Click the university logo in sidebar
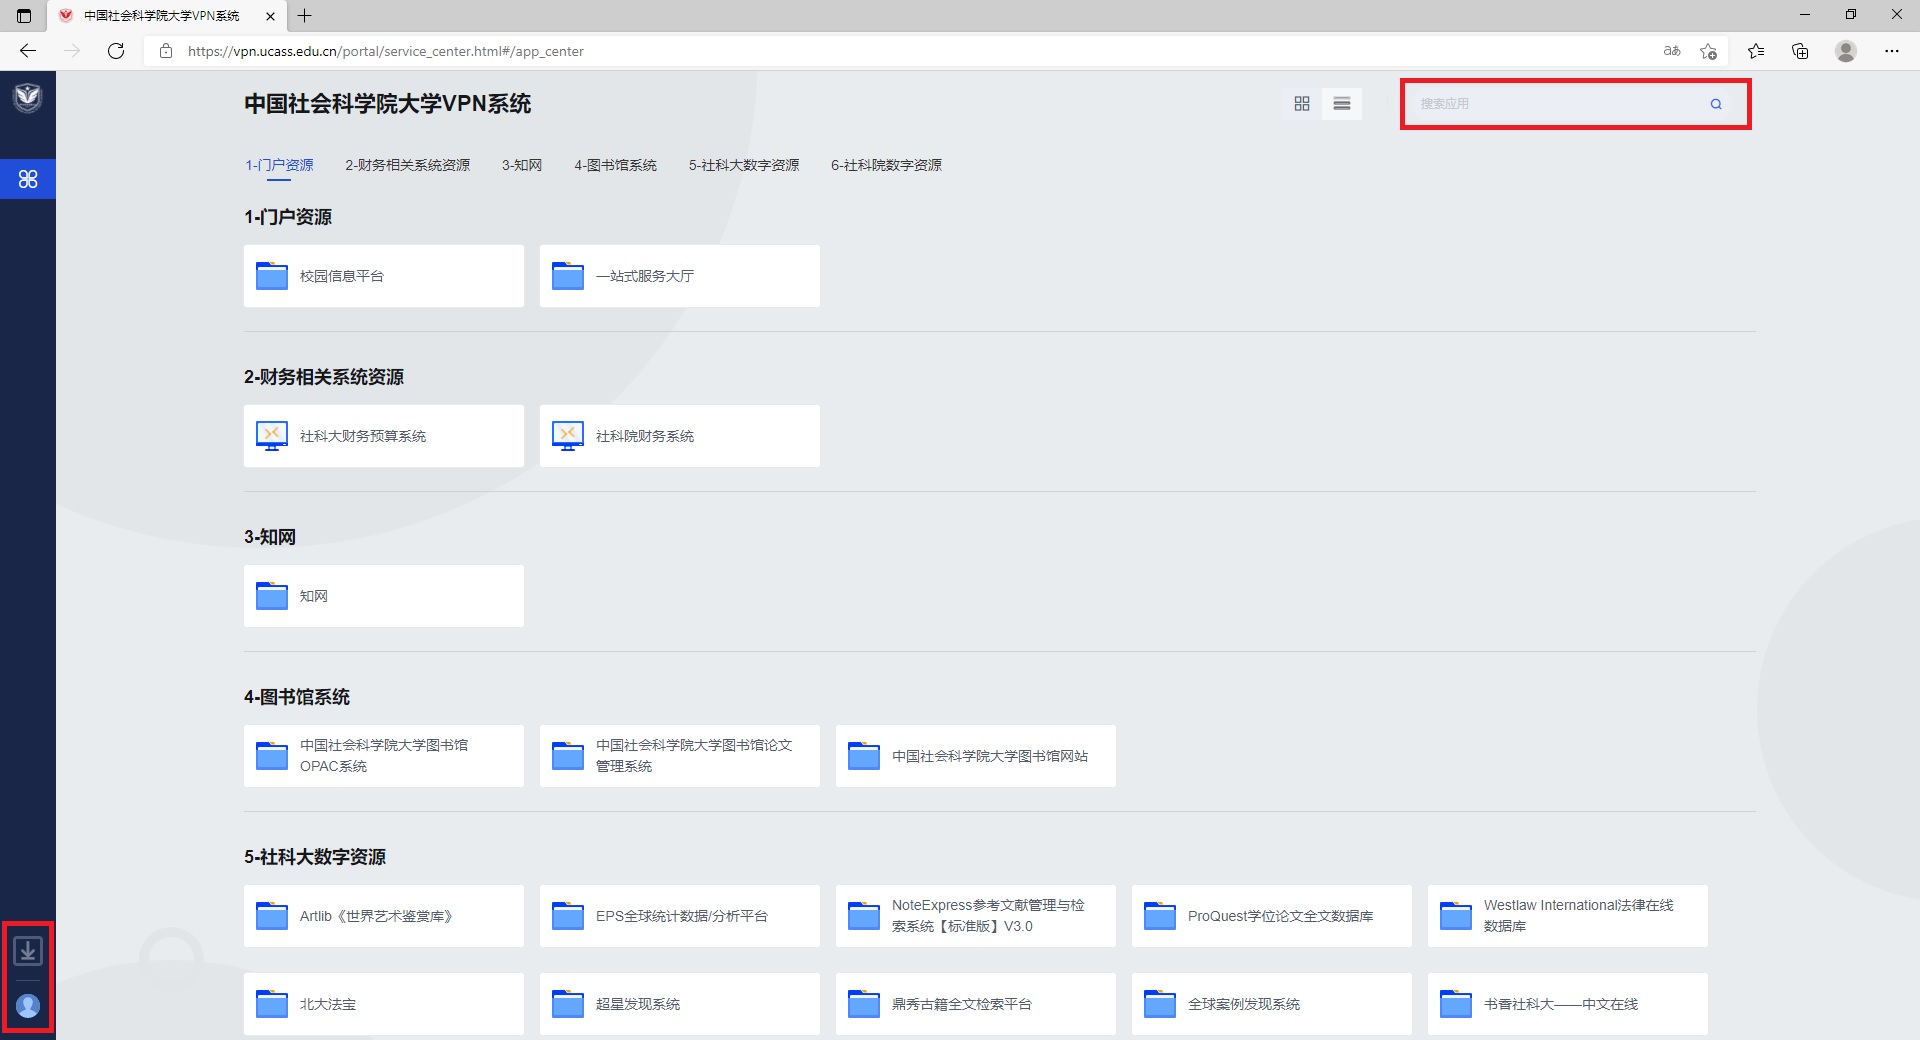 coord(28,98)
